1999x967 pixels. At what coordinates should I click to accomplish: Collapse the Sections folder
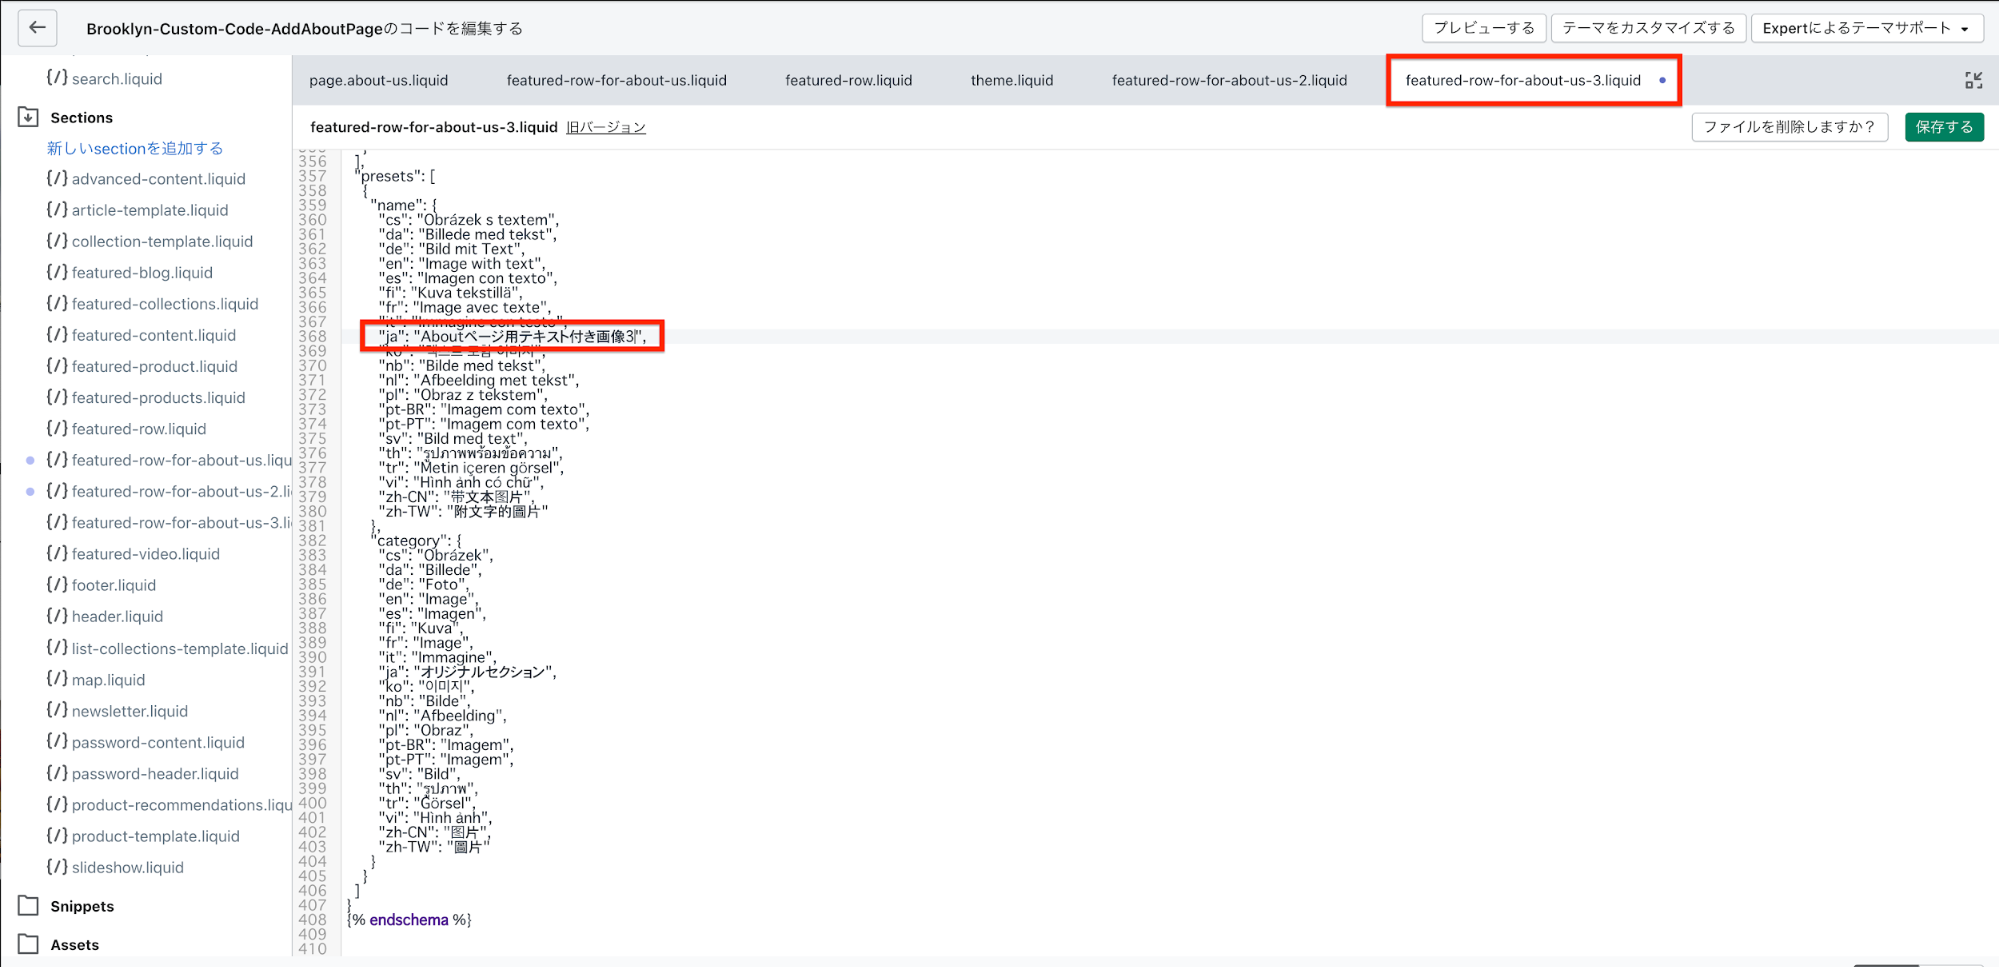point(29,117)
